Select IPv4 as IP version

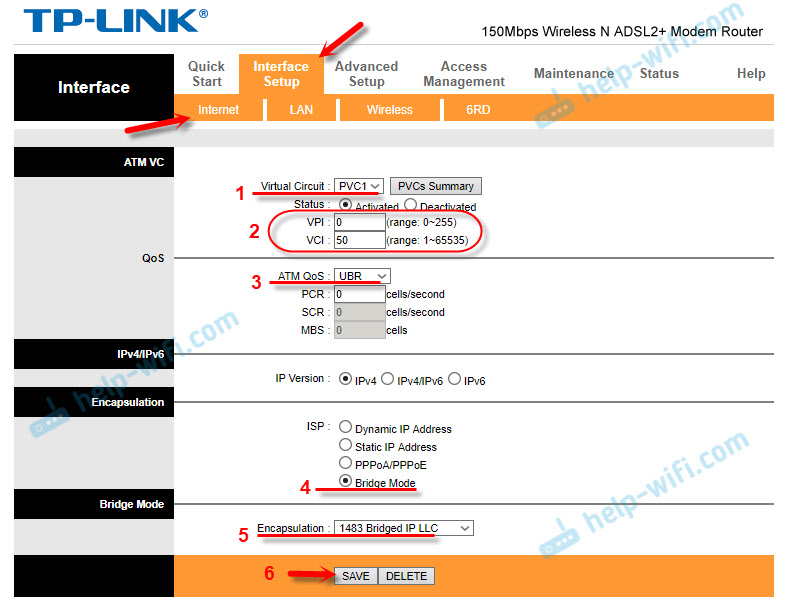(x=345, y=379)
